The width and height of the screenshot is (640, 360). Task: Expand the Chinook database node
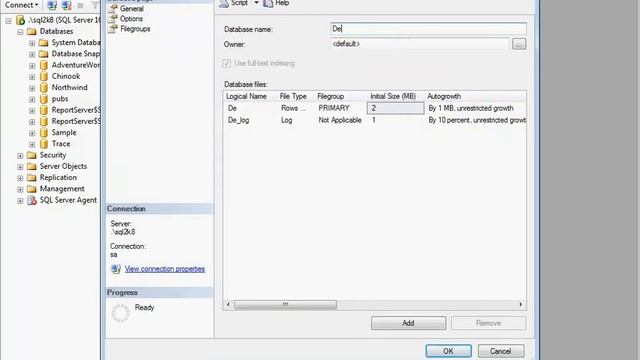(32, 77)
